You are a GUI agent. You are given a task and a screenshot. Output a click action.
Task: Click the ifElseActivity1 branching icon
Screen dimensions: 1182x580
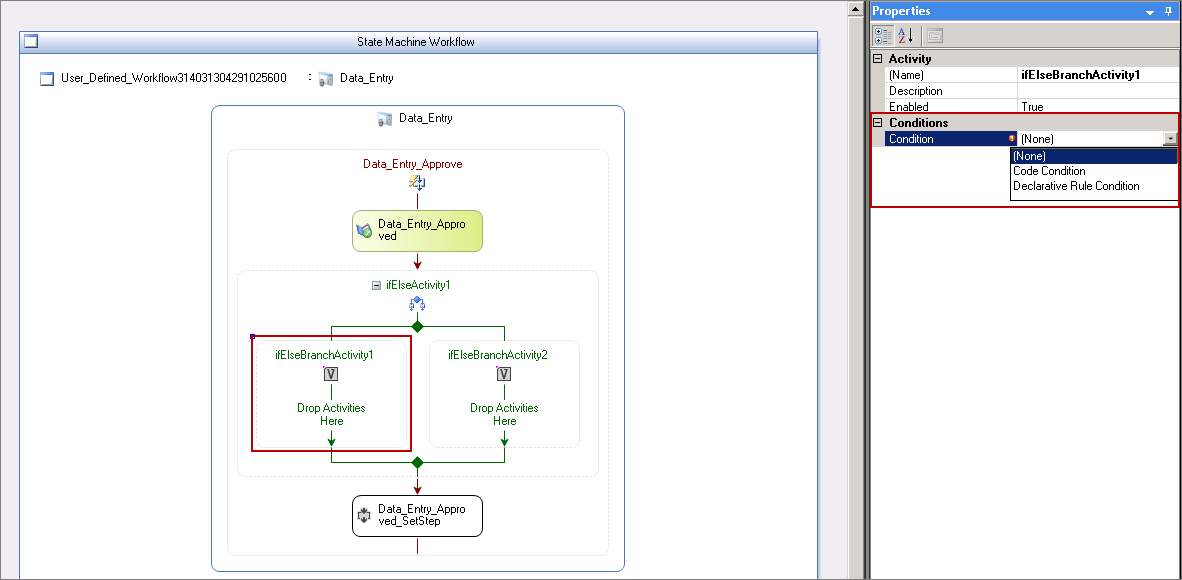click(417, 304)
